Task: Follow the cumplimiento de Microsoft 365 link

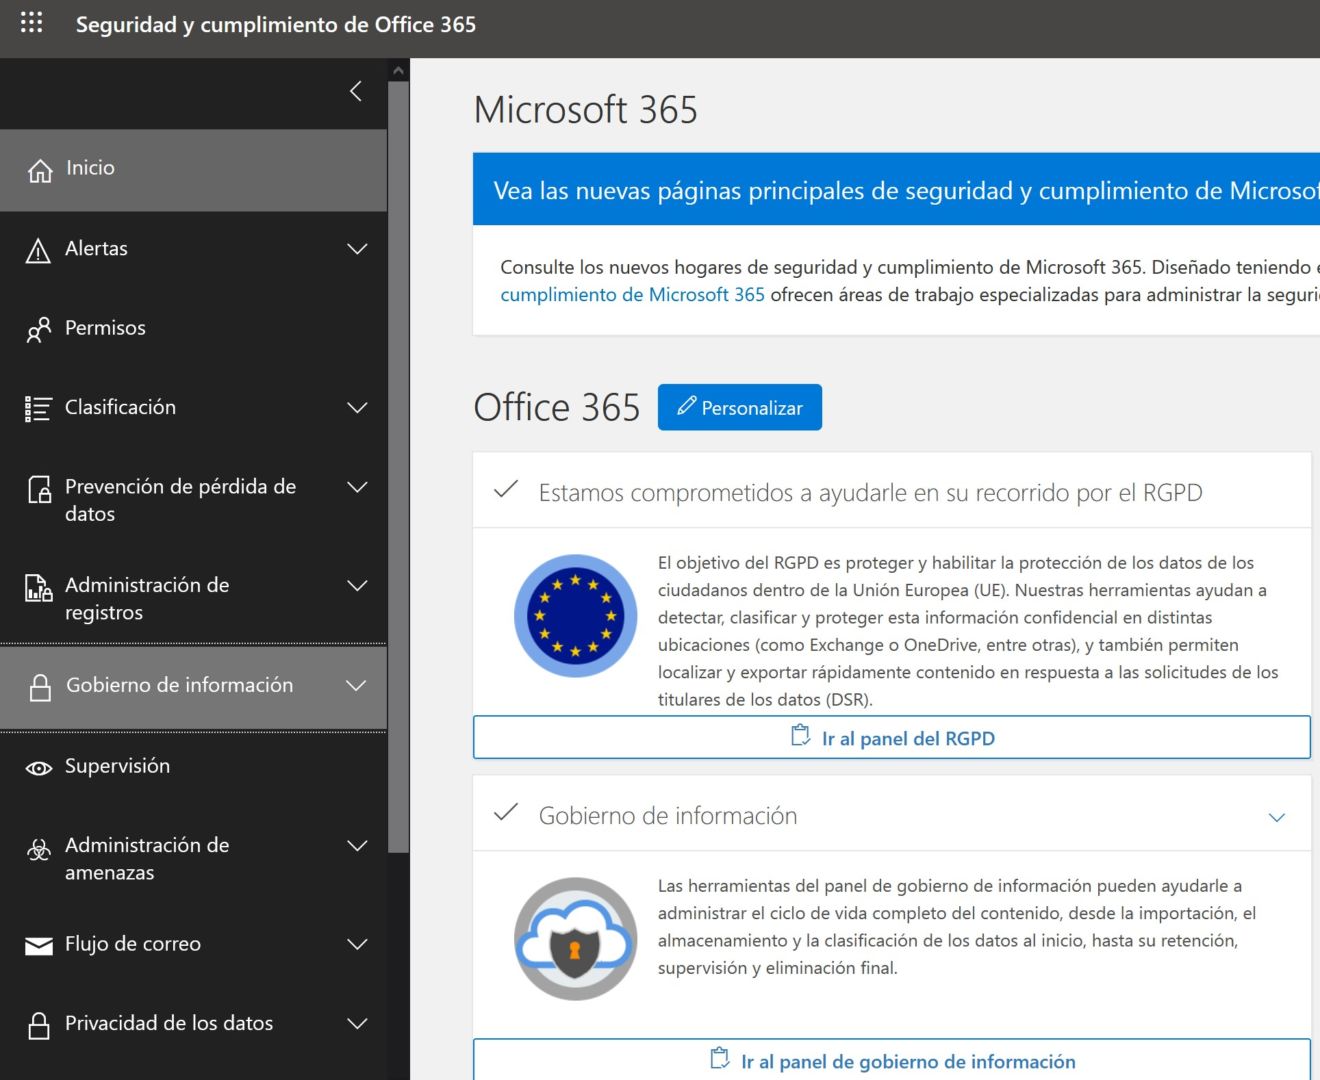Action: [632, 295]
